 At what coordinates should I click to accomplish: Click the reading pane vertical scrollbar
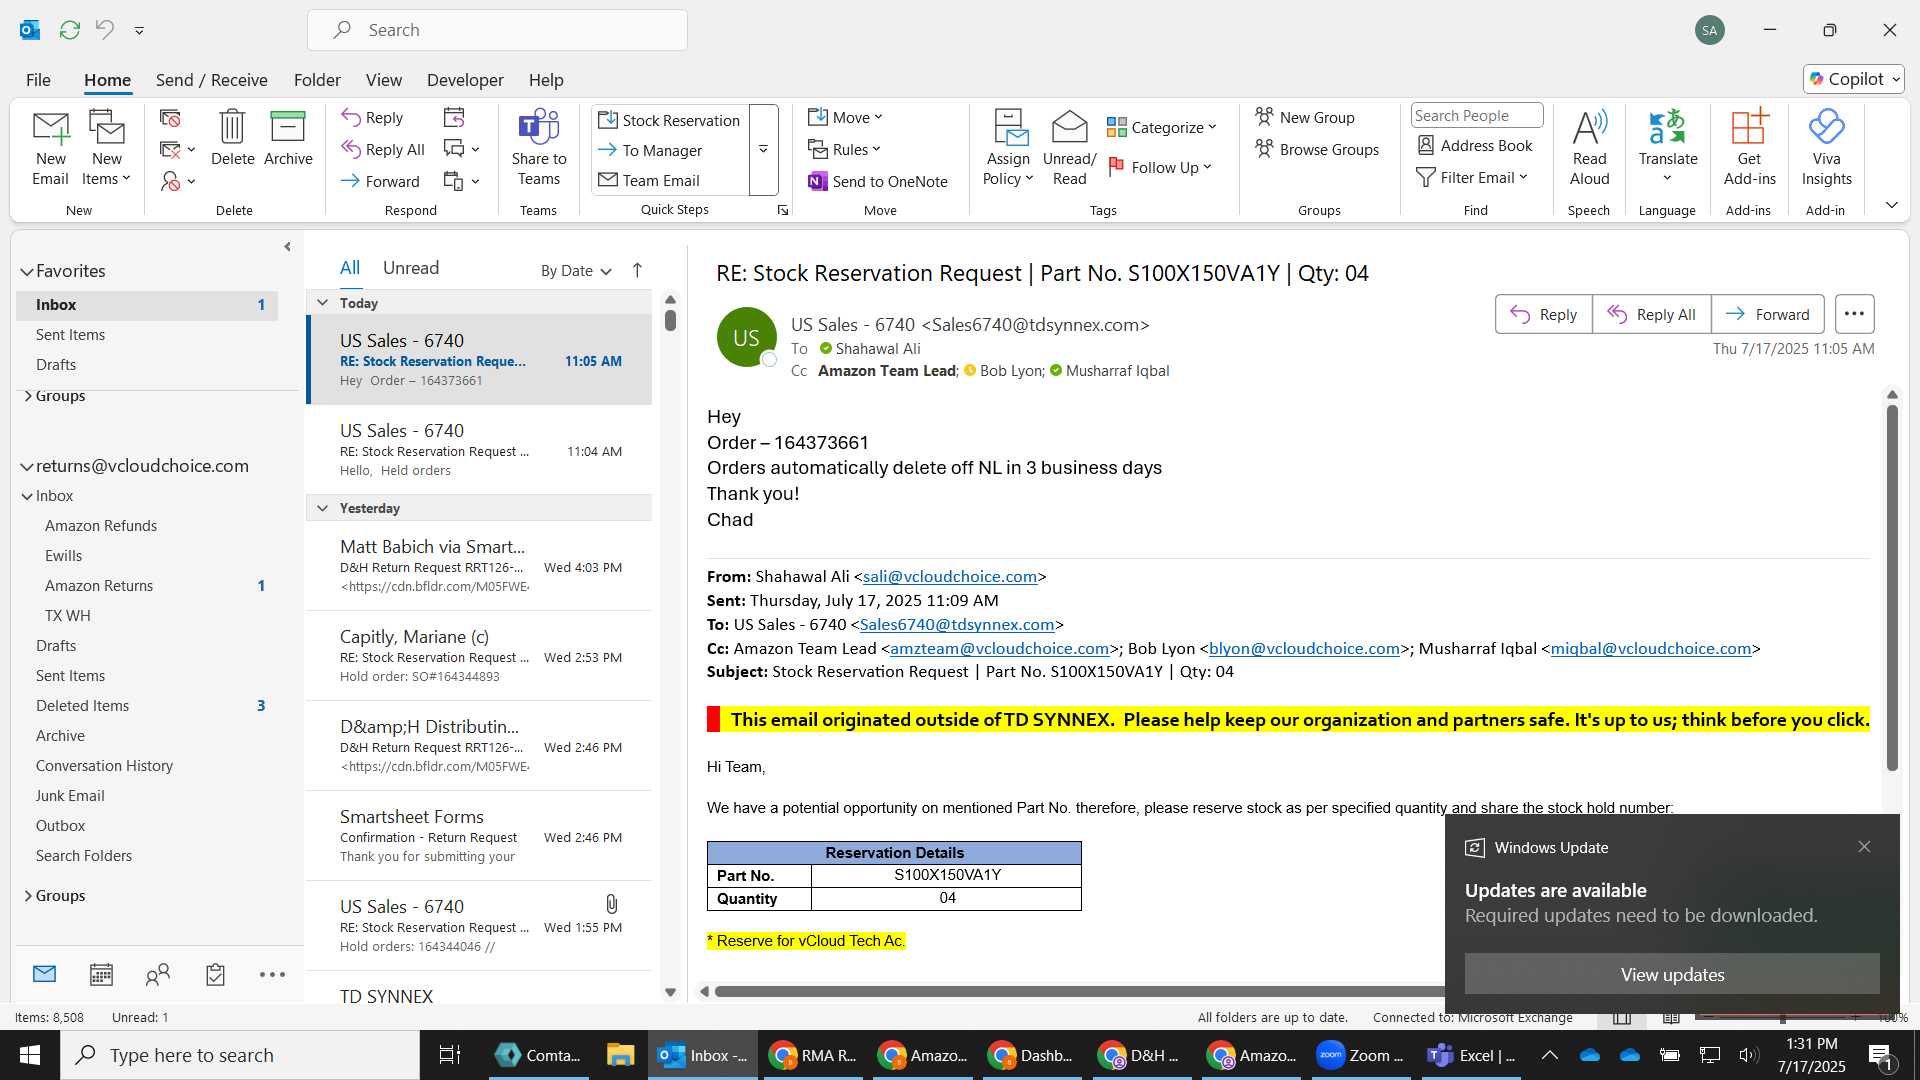coord(1892,588)
